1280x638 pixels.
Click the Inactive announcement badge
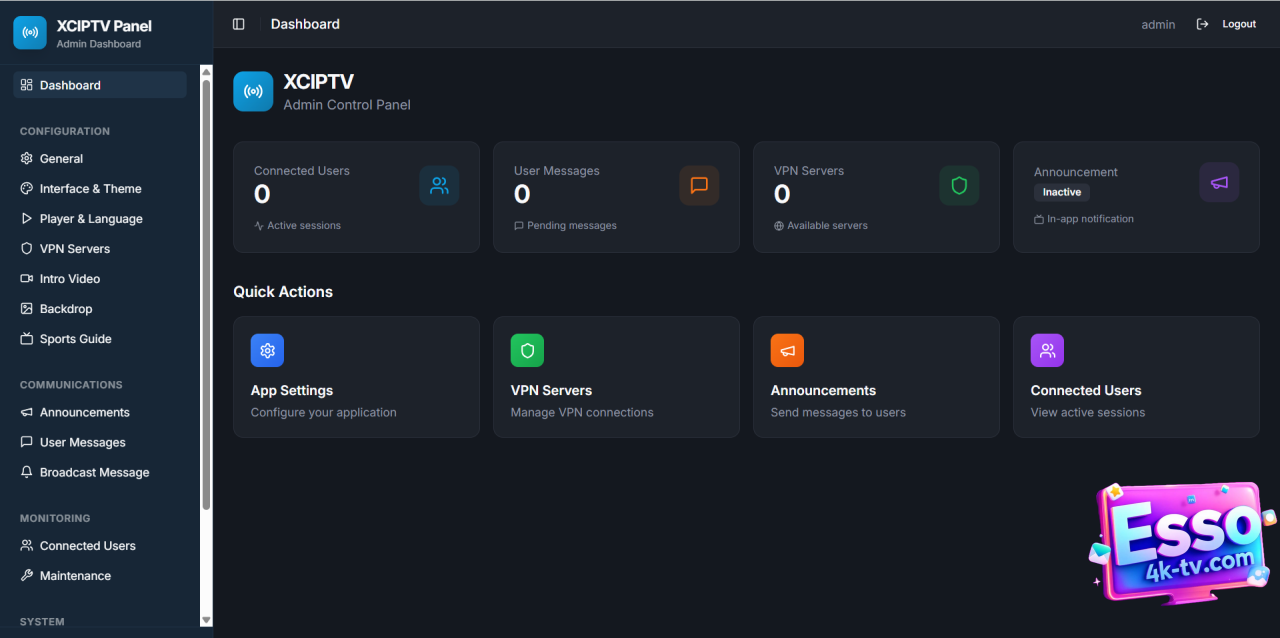tap(1062, 192)
